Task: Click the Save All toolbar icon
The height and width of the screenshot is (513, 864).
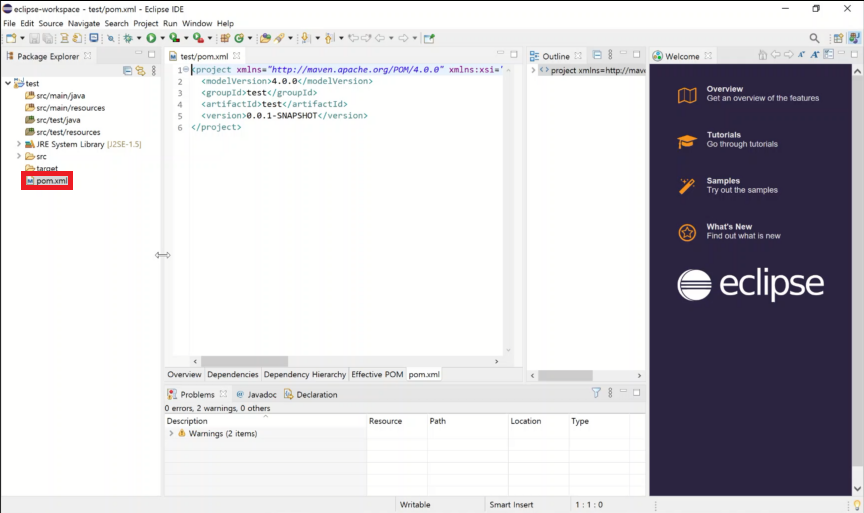Action: (48, 38)
